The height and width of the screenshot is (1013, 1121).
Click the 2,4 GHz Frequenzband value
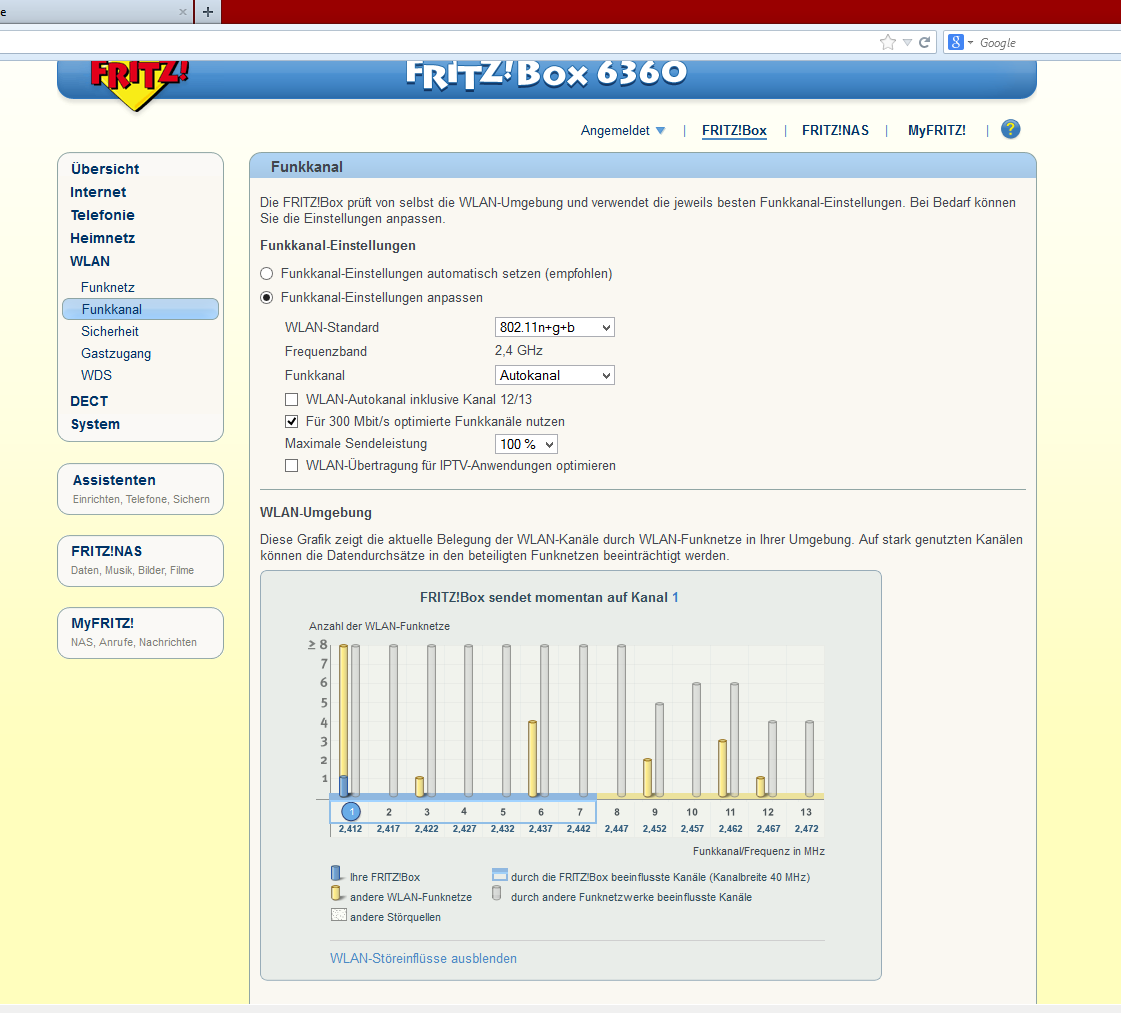tap(518, 351)
